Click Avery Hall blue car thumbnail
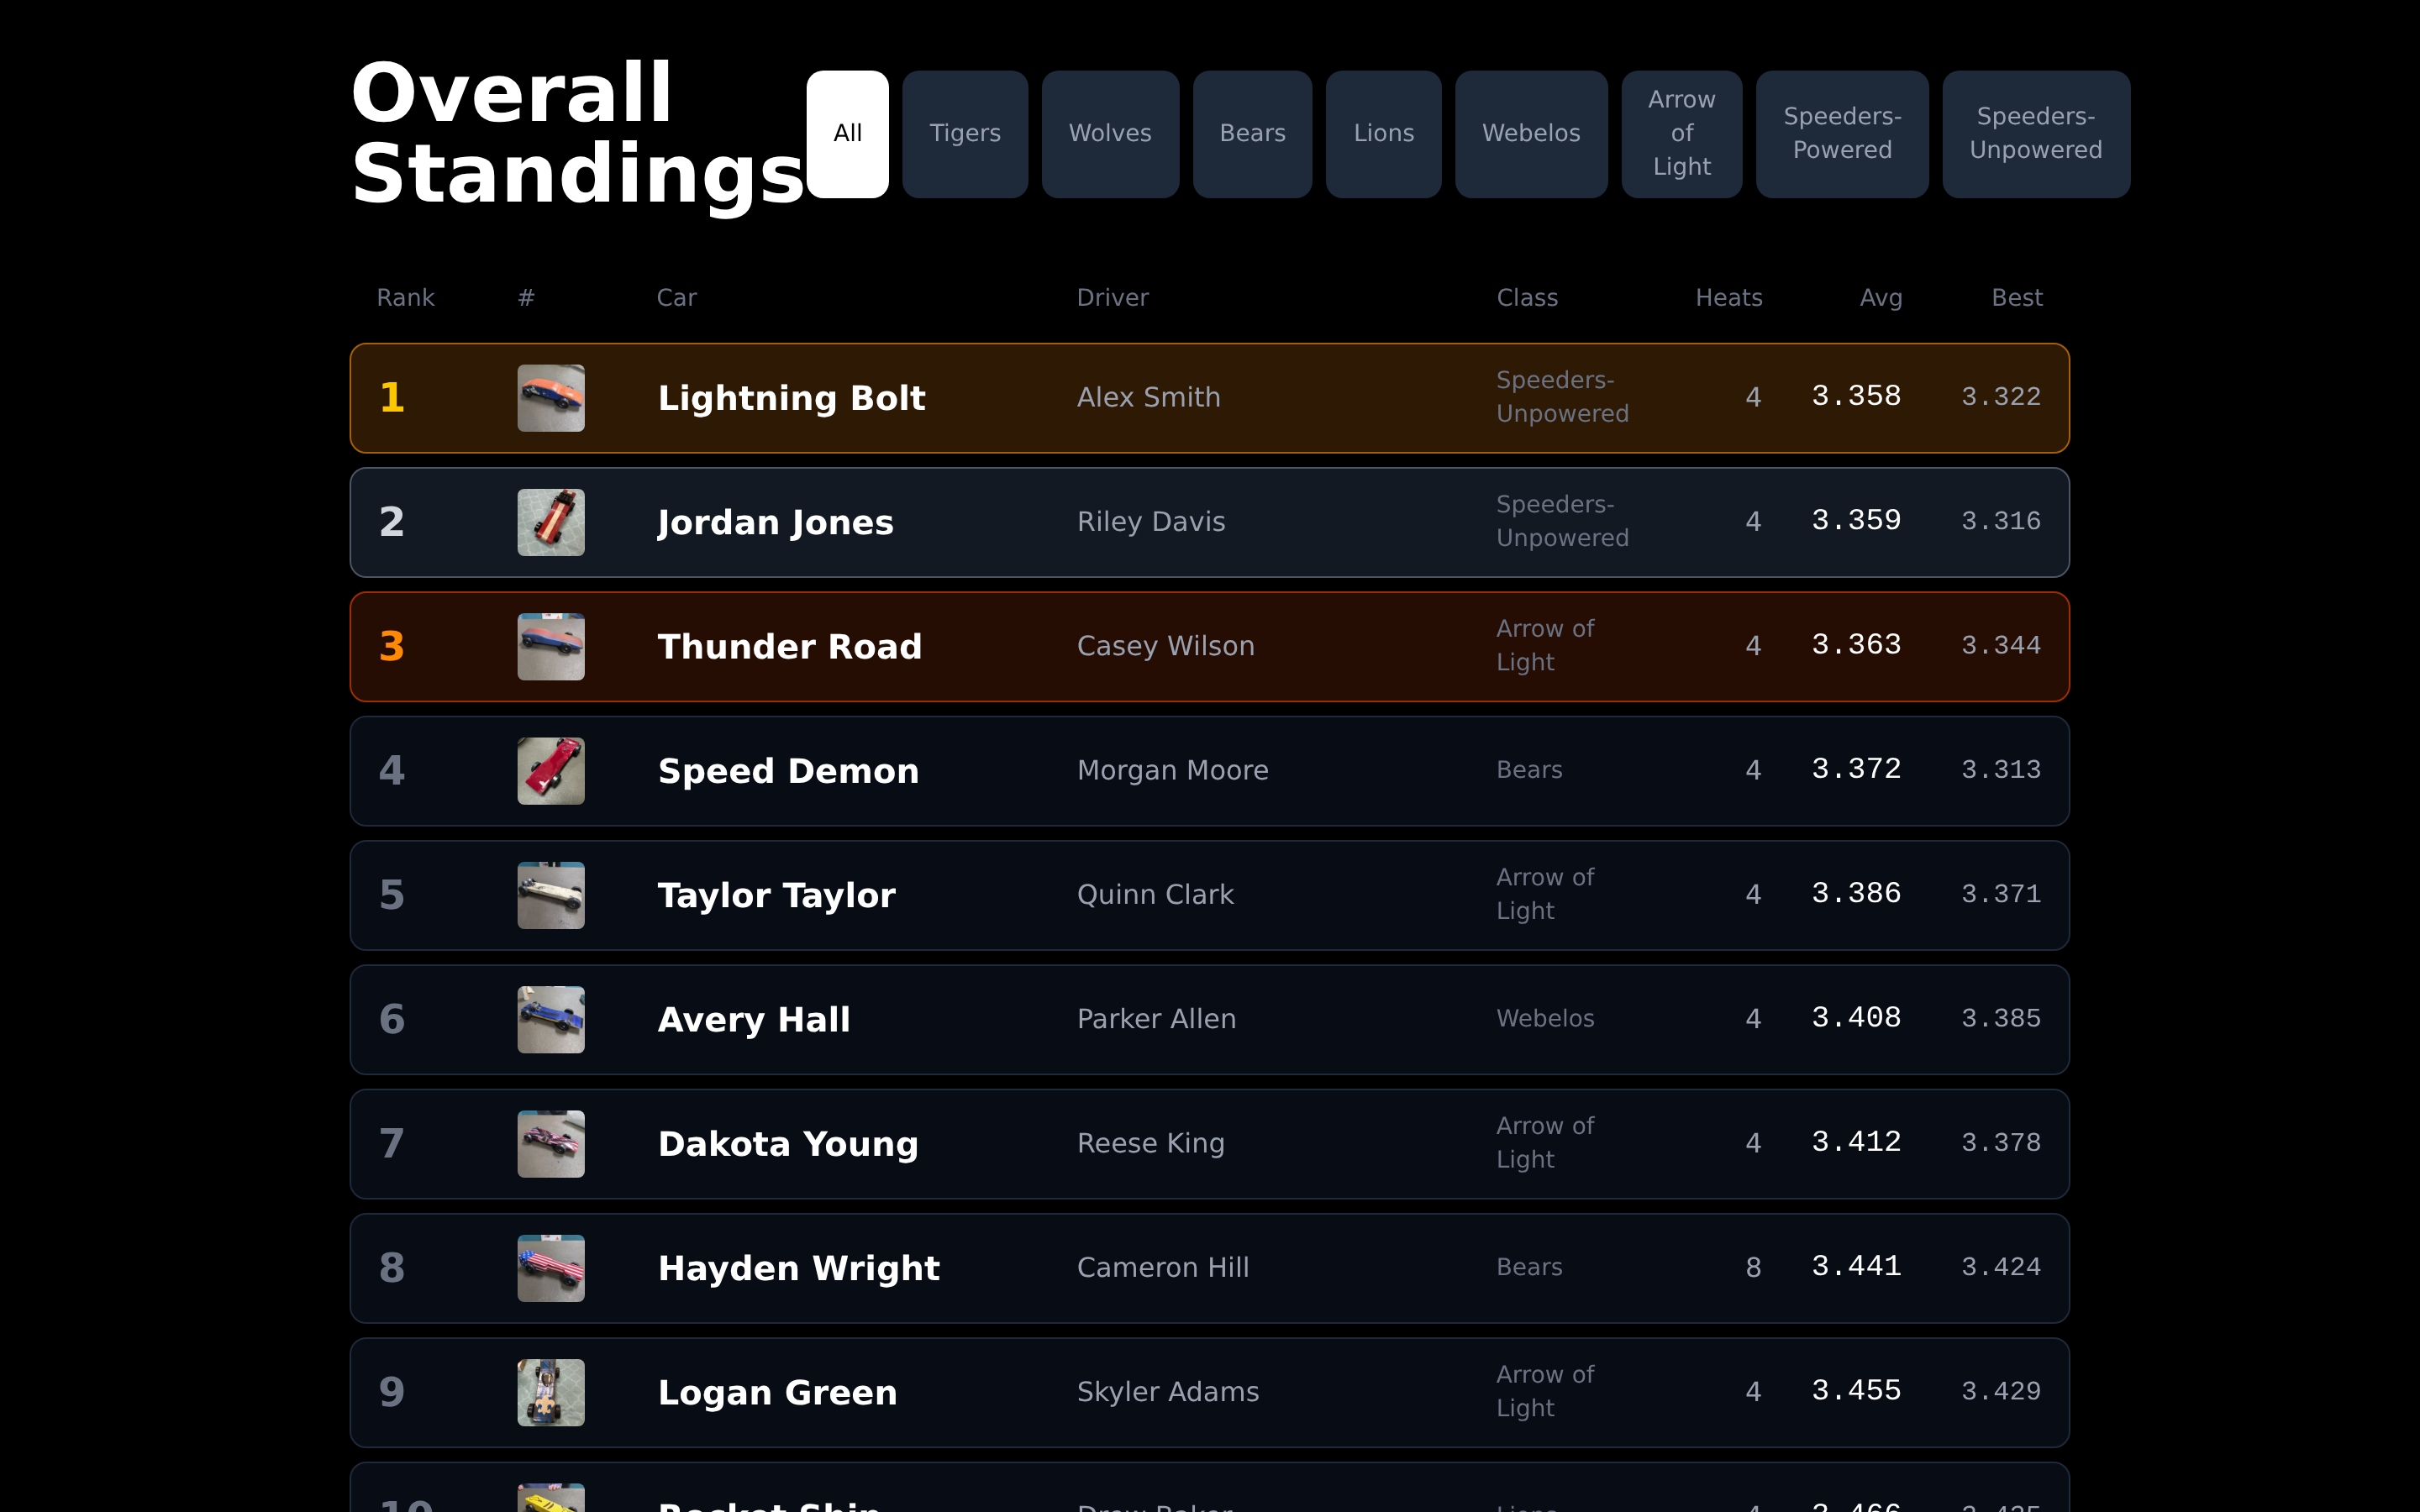The image size is (2420, 1512). point(551,1020)
